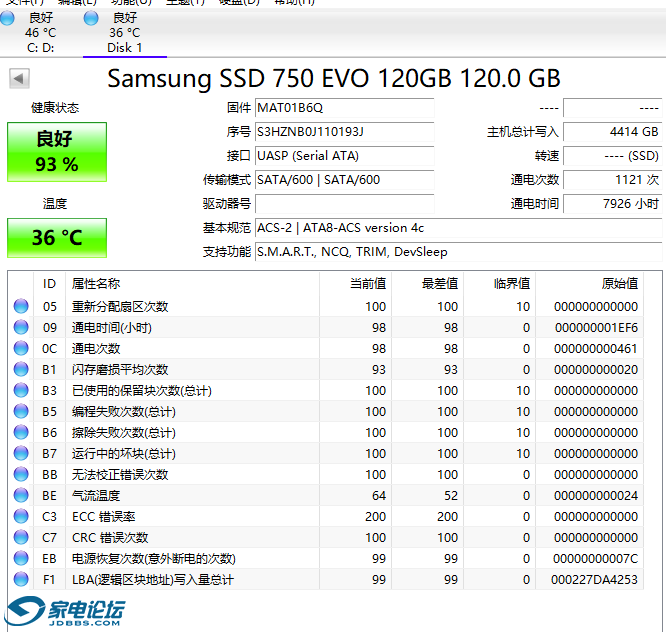This screenshot has height=632, width=666.
Task: Select the row ECC 错误率
Action: tap(326, 516)
